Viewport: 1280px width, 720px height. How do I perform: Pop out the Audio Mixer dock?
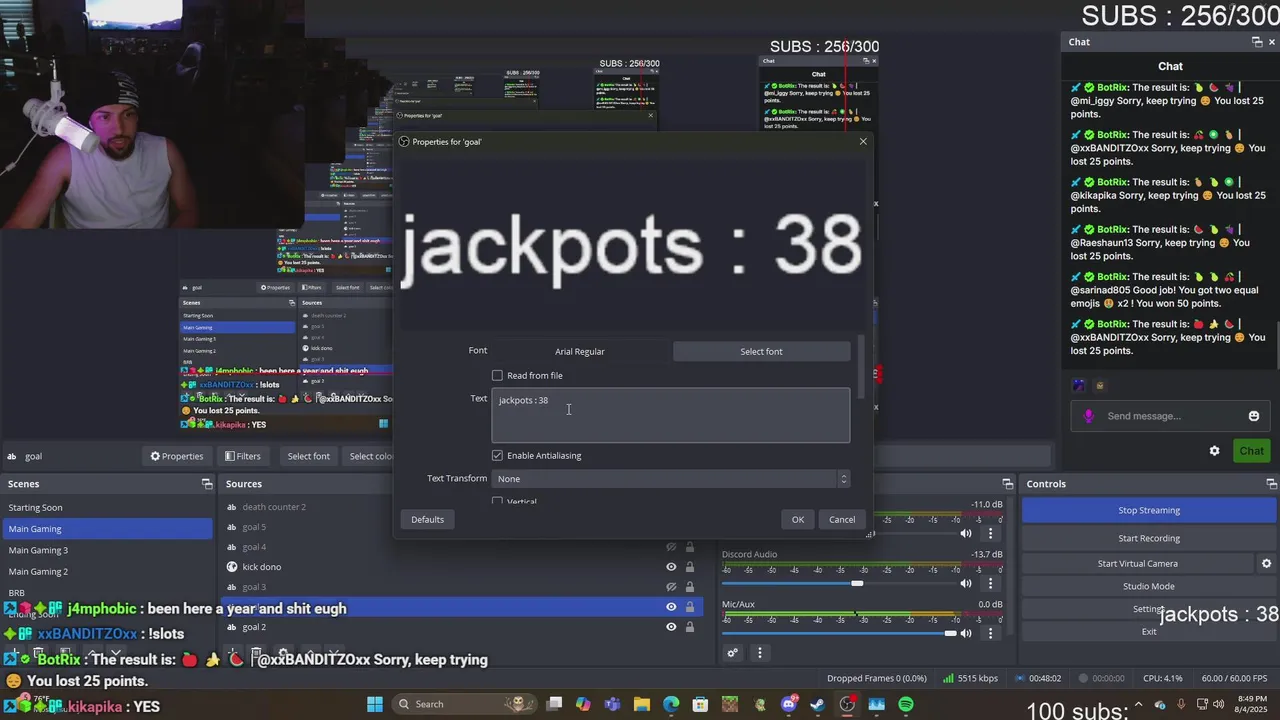click(x=1008, y=484)
